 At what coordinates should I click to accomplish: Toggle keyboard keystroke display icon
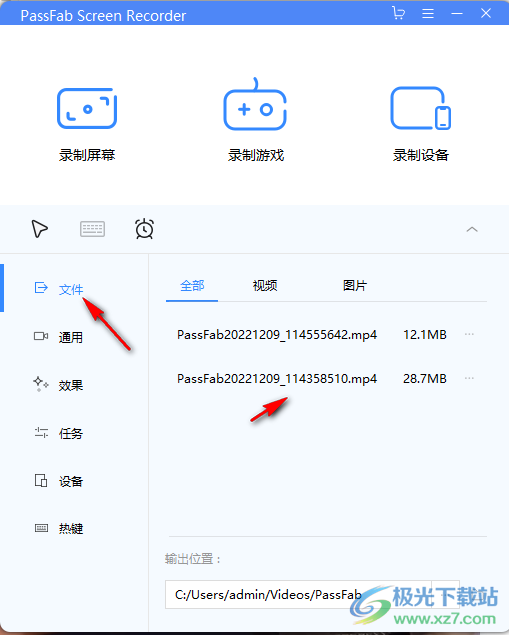(92, 229)
